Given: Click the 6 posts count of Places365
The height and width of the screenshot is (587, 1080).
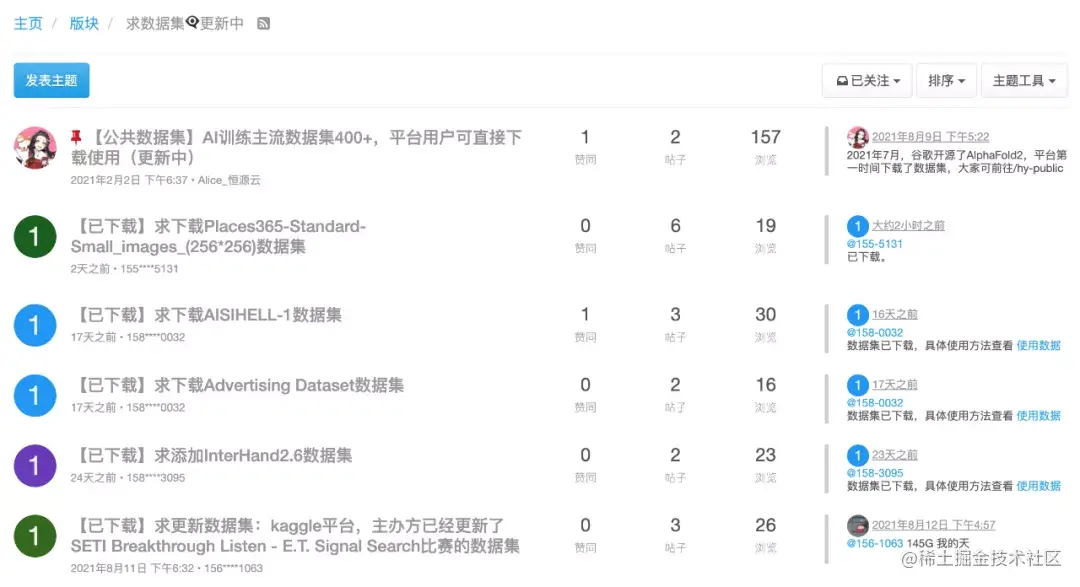Looking at the screenshot, I should pos(675,226).
